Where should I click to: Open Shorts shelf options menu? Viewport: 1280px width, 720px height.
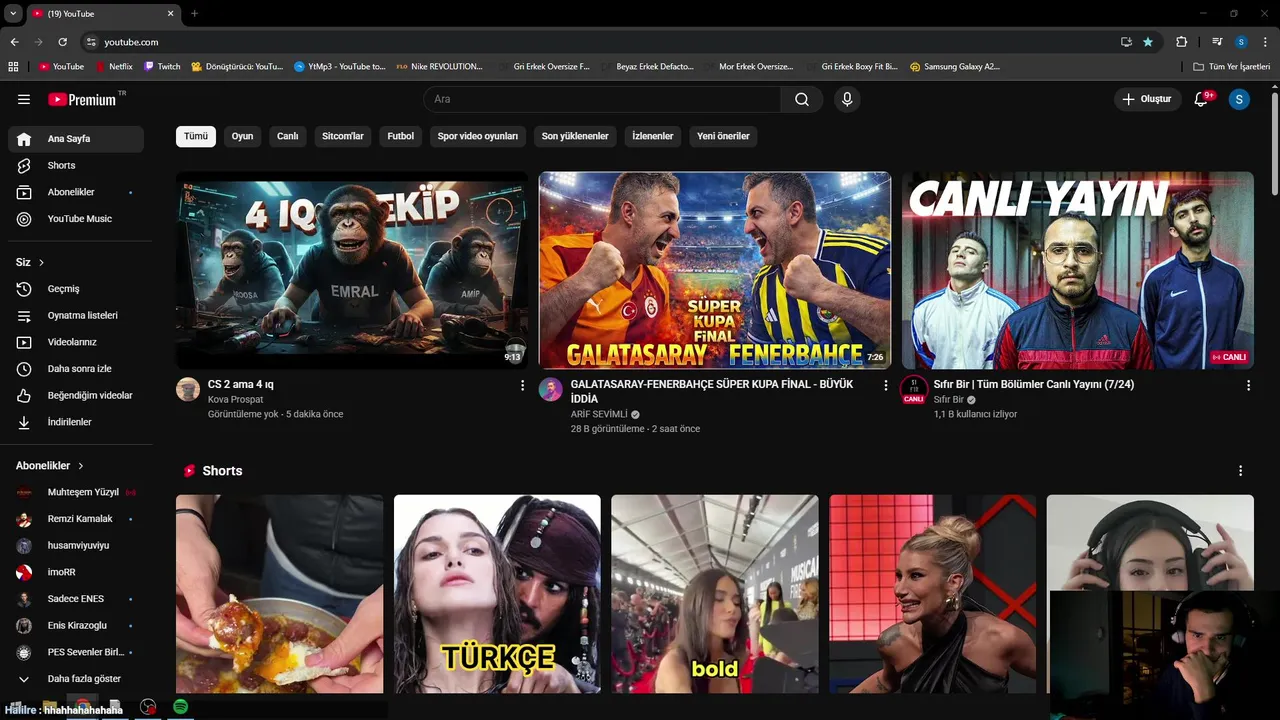click(1241, 471)
